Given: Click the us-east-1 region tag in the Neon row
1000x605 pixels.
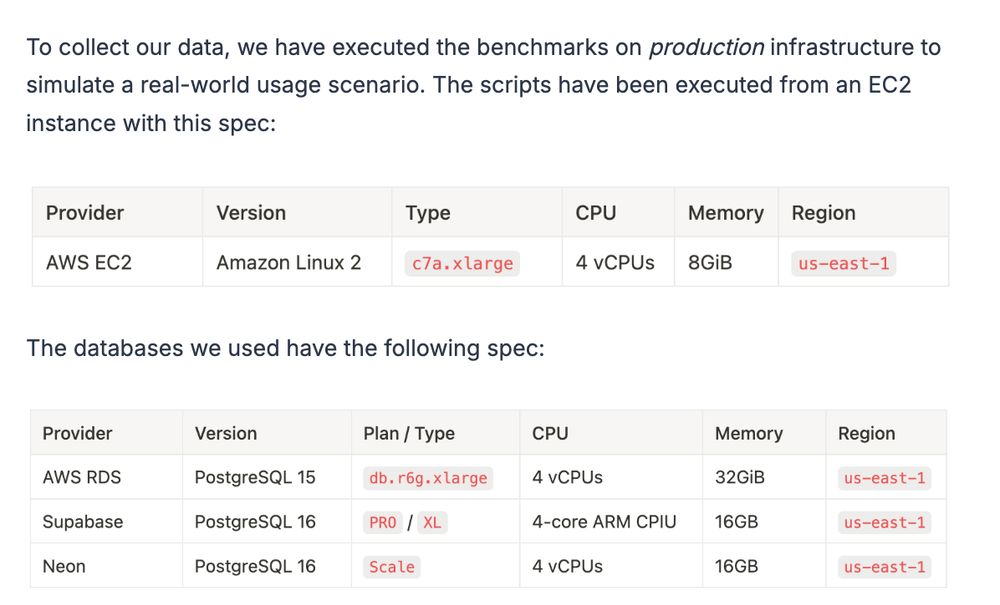Looking at the screenshot, I should pos(885,567).
